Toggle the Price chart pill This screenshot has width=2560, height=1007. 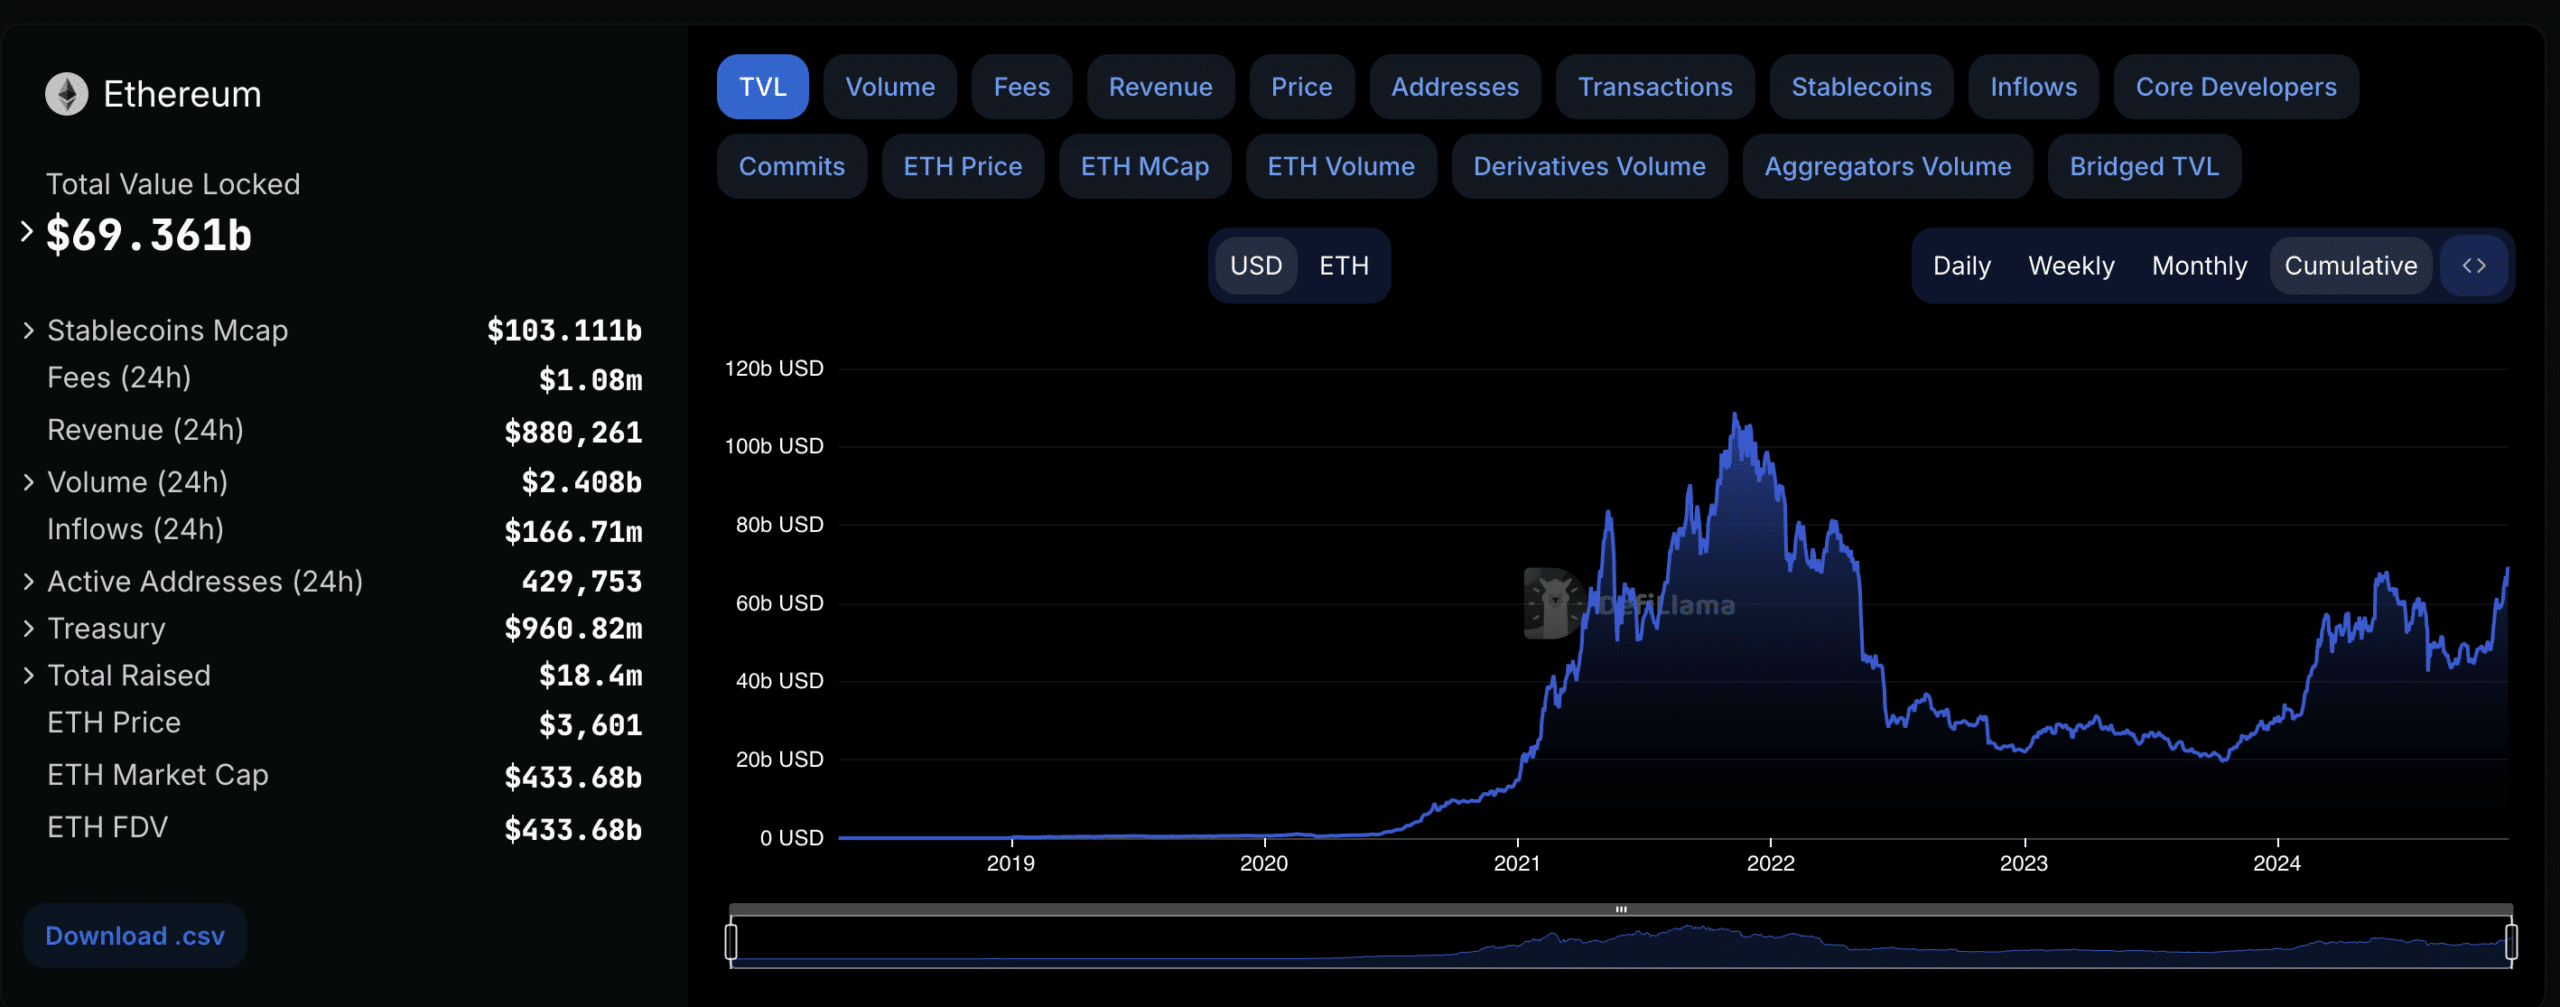pyautogui.click(x=1302, y=87)
